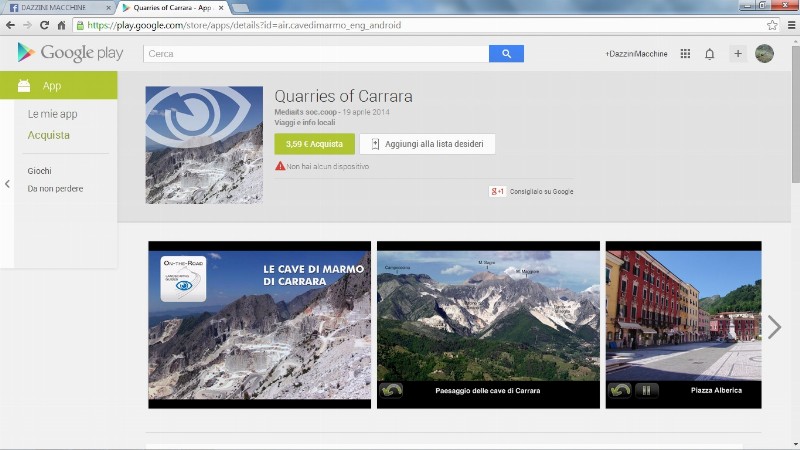Image resolution: width=800 pixels, height=450 pixels.
Task: Click the browser forward arrow
Action: [x=28, y=25]
